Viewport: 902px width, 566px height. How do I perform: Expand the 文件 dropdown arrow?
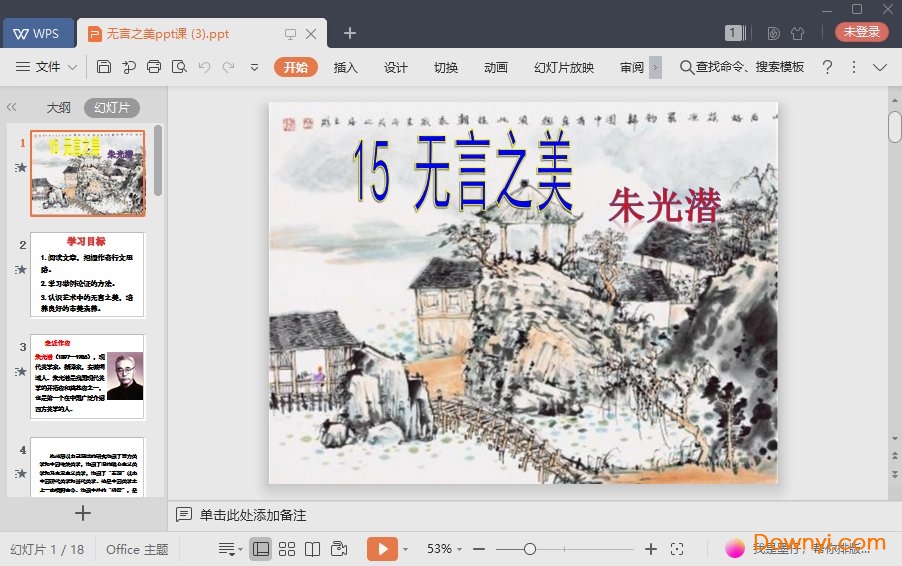click(72, 67)
